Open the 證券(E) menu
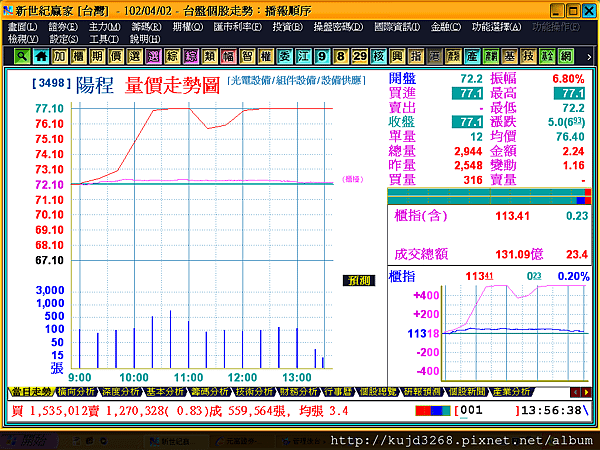Viewport: 600px width, 450px height. (63, 27)
